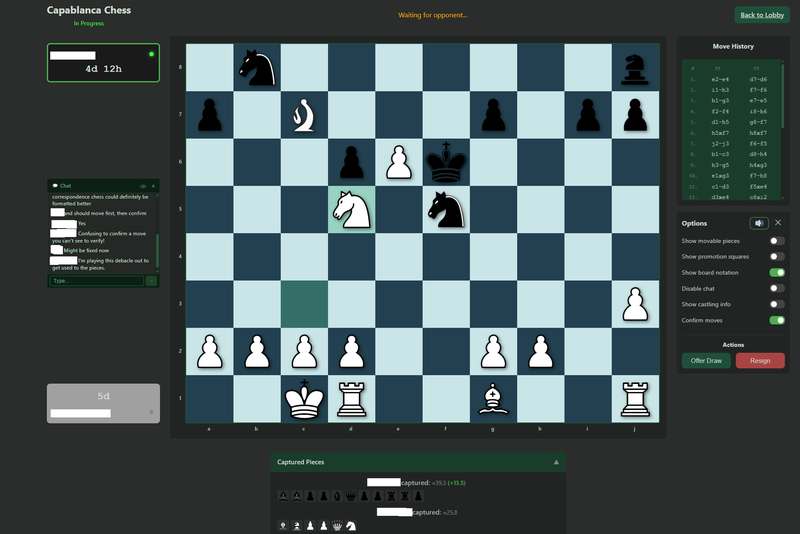The width and height of the screenshot is (800, 534).
Task: Select the black knight on b8
Action: (x=257, y=67)
